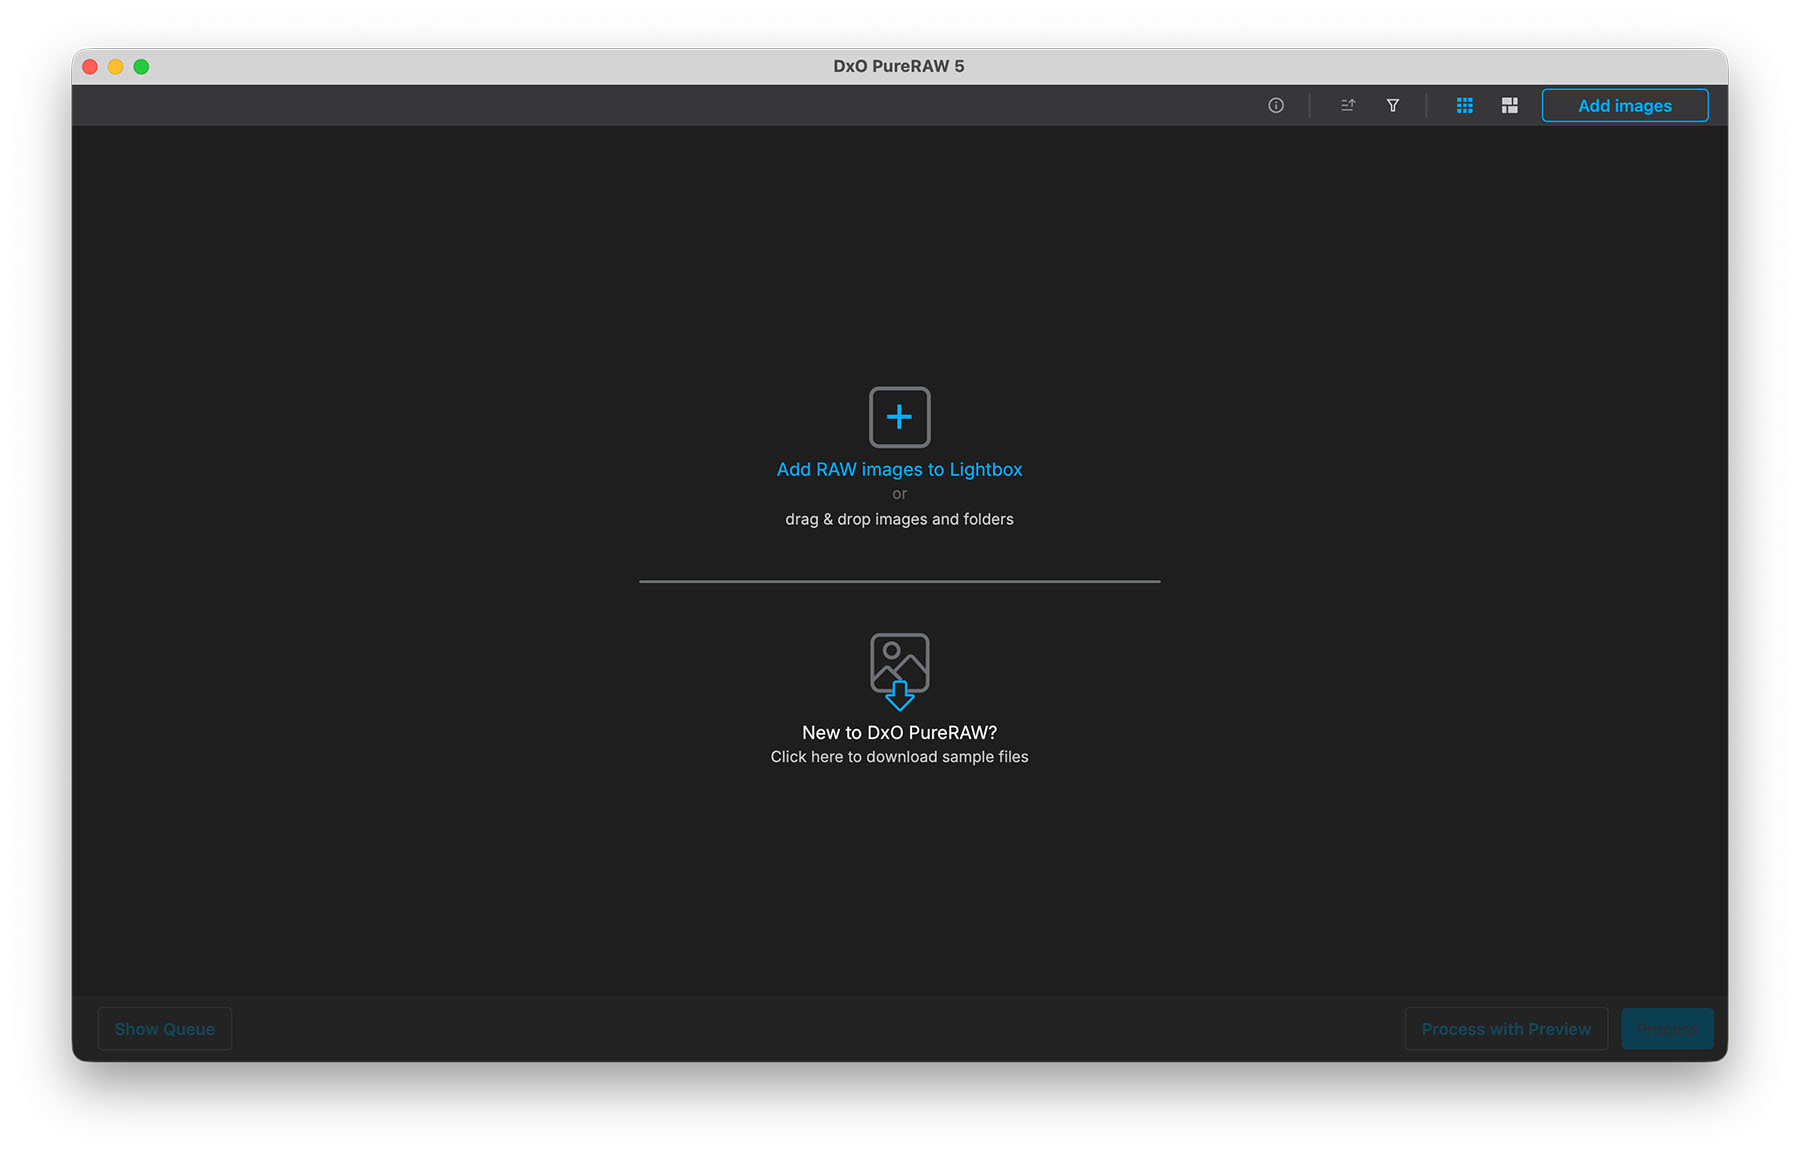This screenshot has height=1157, width=1800.
Task: Switch to the mosaic layout view
Action: click(x=1509, y=105)
